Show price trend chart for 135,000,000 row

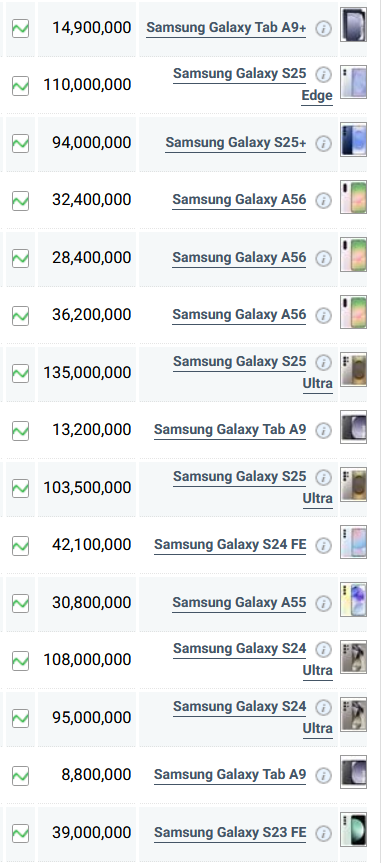pos(20,373)
